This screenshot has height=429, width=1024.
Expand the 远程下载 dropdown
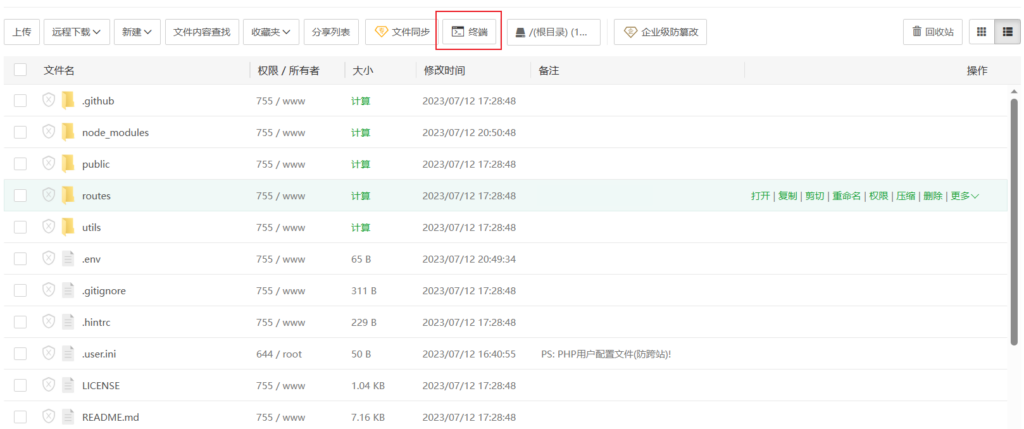coord(76,31)
